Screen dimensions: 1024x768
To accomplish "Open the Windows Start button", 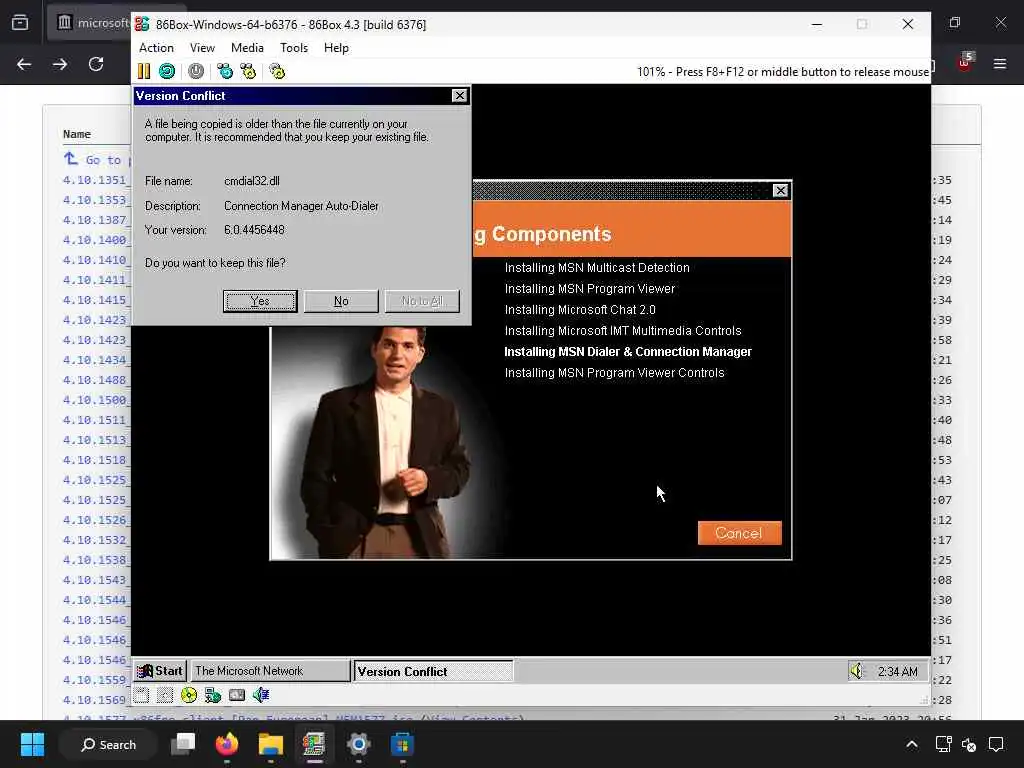I will [x=32, y=744].
